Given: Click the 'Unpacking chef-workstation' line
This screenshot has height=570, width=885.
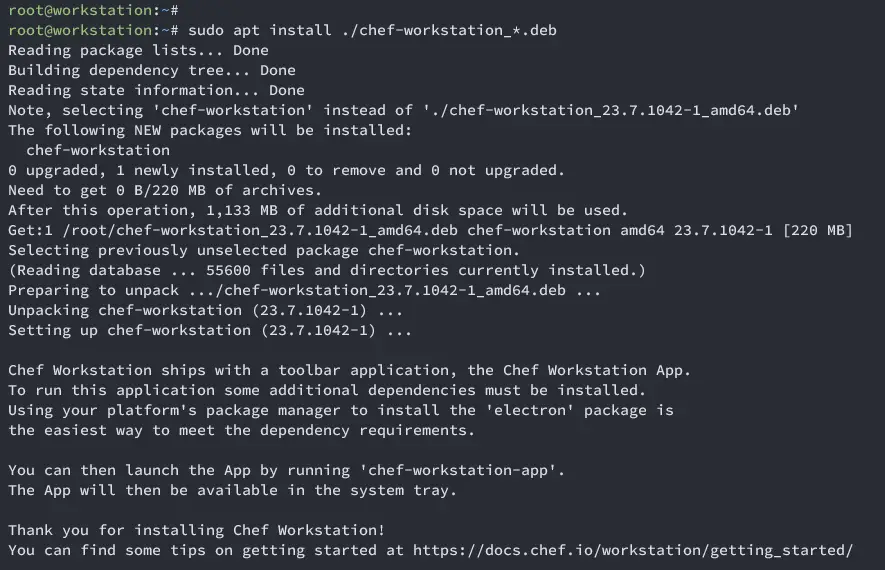Looking at the screenshot, I should tap(205, 310).
